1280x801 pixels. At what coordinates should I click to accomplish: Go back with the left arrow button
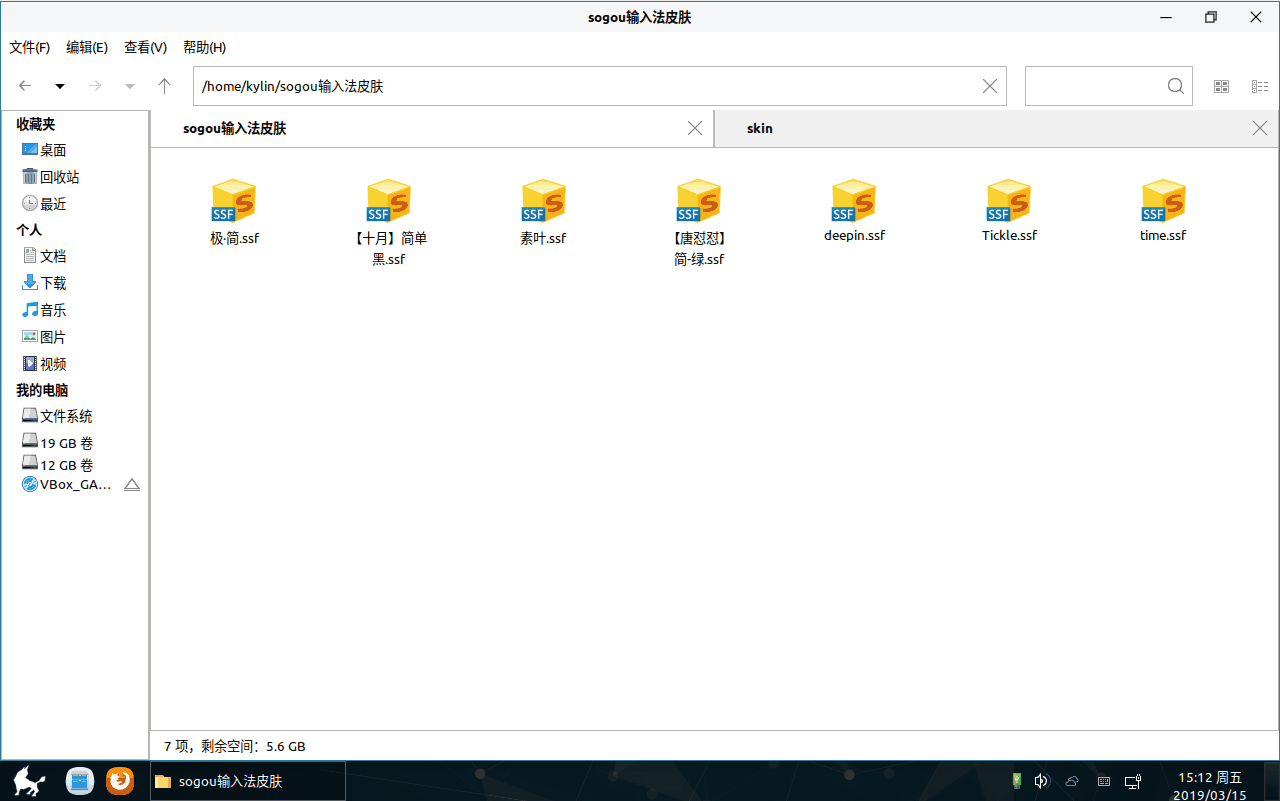click(25, 86)
